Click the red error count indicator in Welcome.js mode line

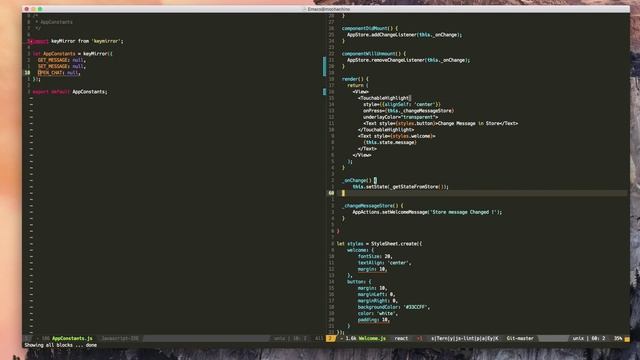(x=420, y=338)
